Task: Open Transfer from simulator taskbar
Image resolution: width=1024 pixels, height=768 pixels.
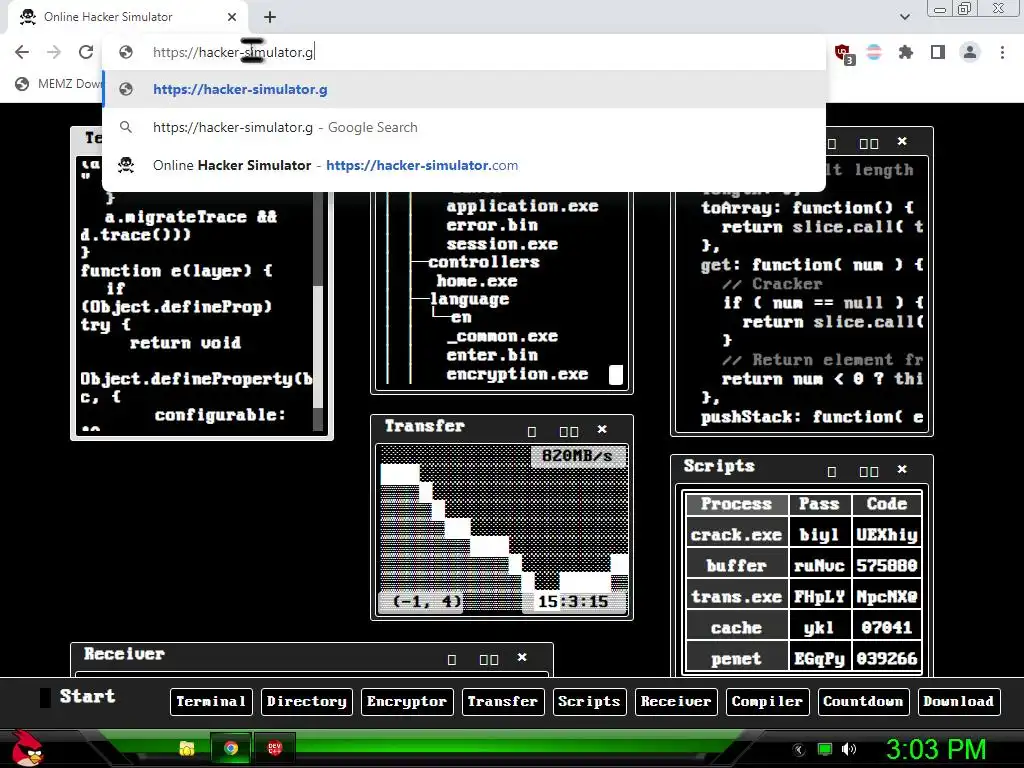Action: point(503,701)
